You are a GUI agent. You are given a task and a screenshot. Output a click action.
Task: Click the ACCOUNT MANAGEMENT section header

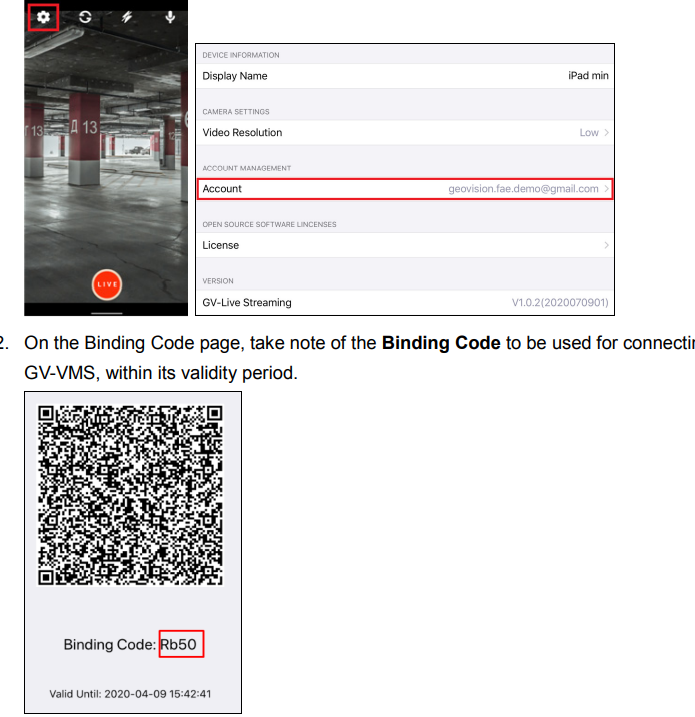point(247,168)
